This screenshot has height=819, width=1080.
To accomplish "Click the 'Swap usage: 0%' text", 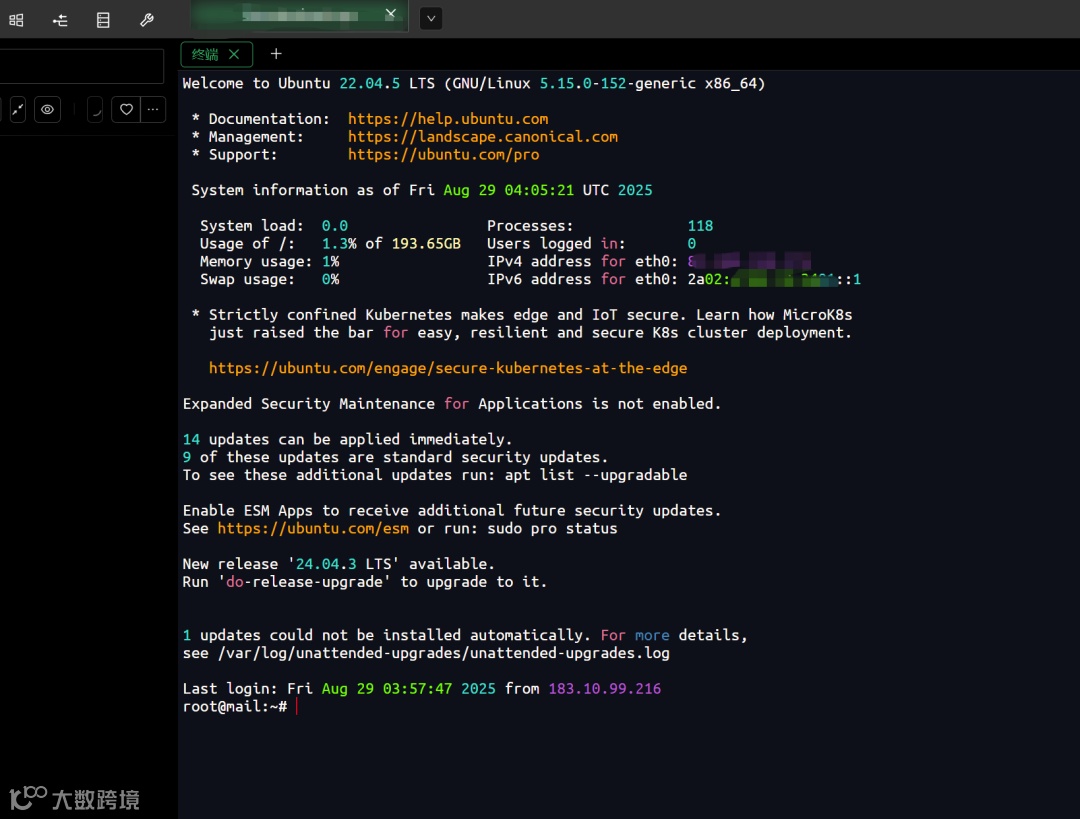I will click(x=269, y=279).
